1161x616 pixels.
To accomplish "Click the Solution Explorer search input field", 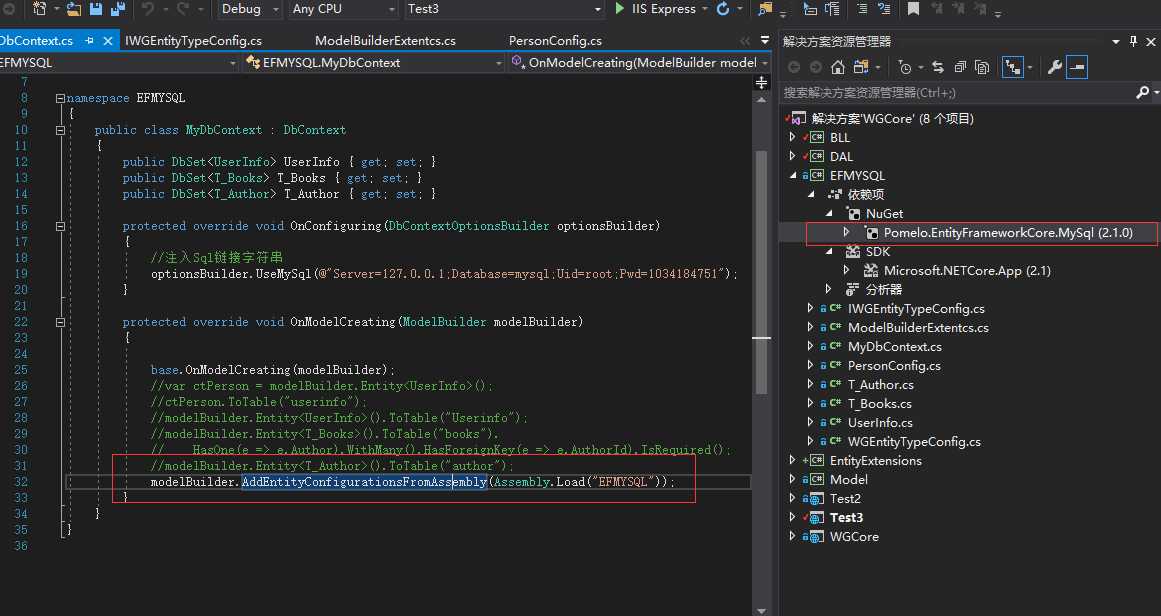I will click(958, 93).
